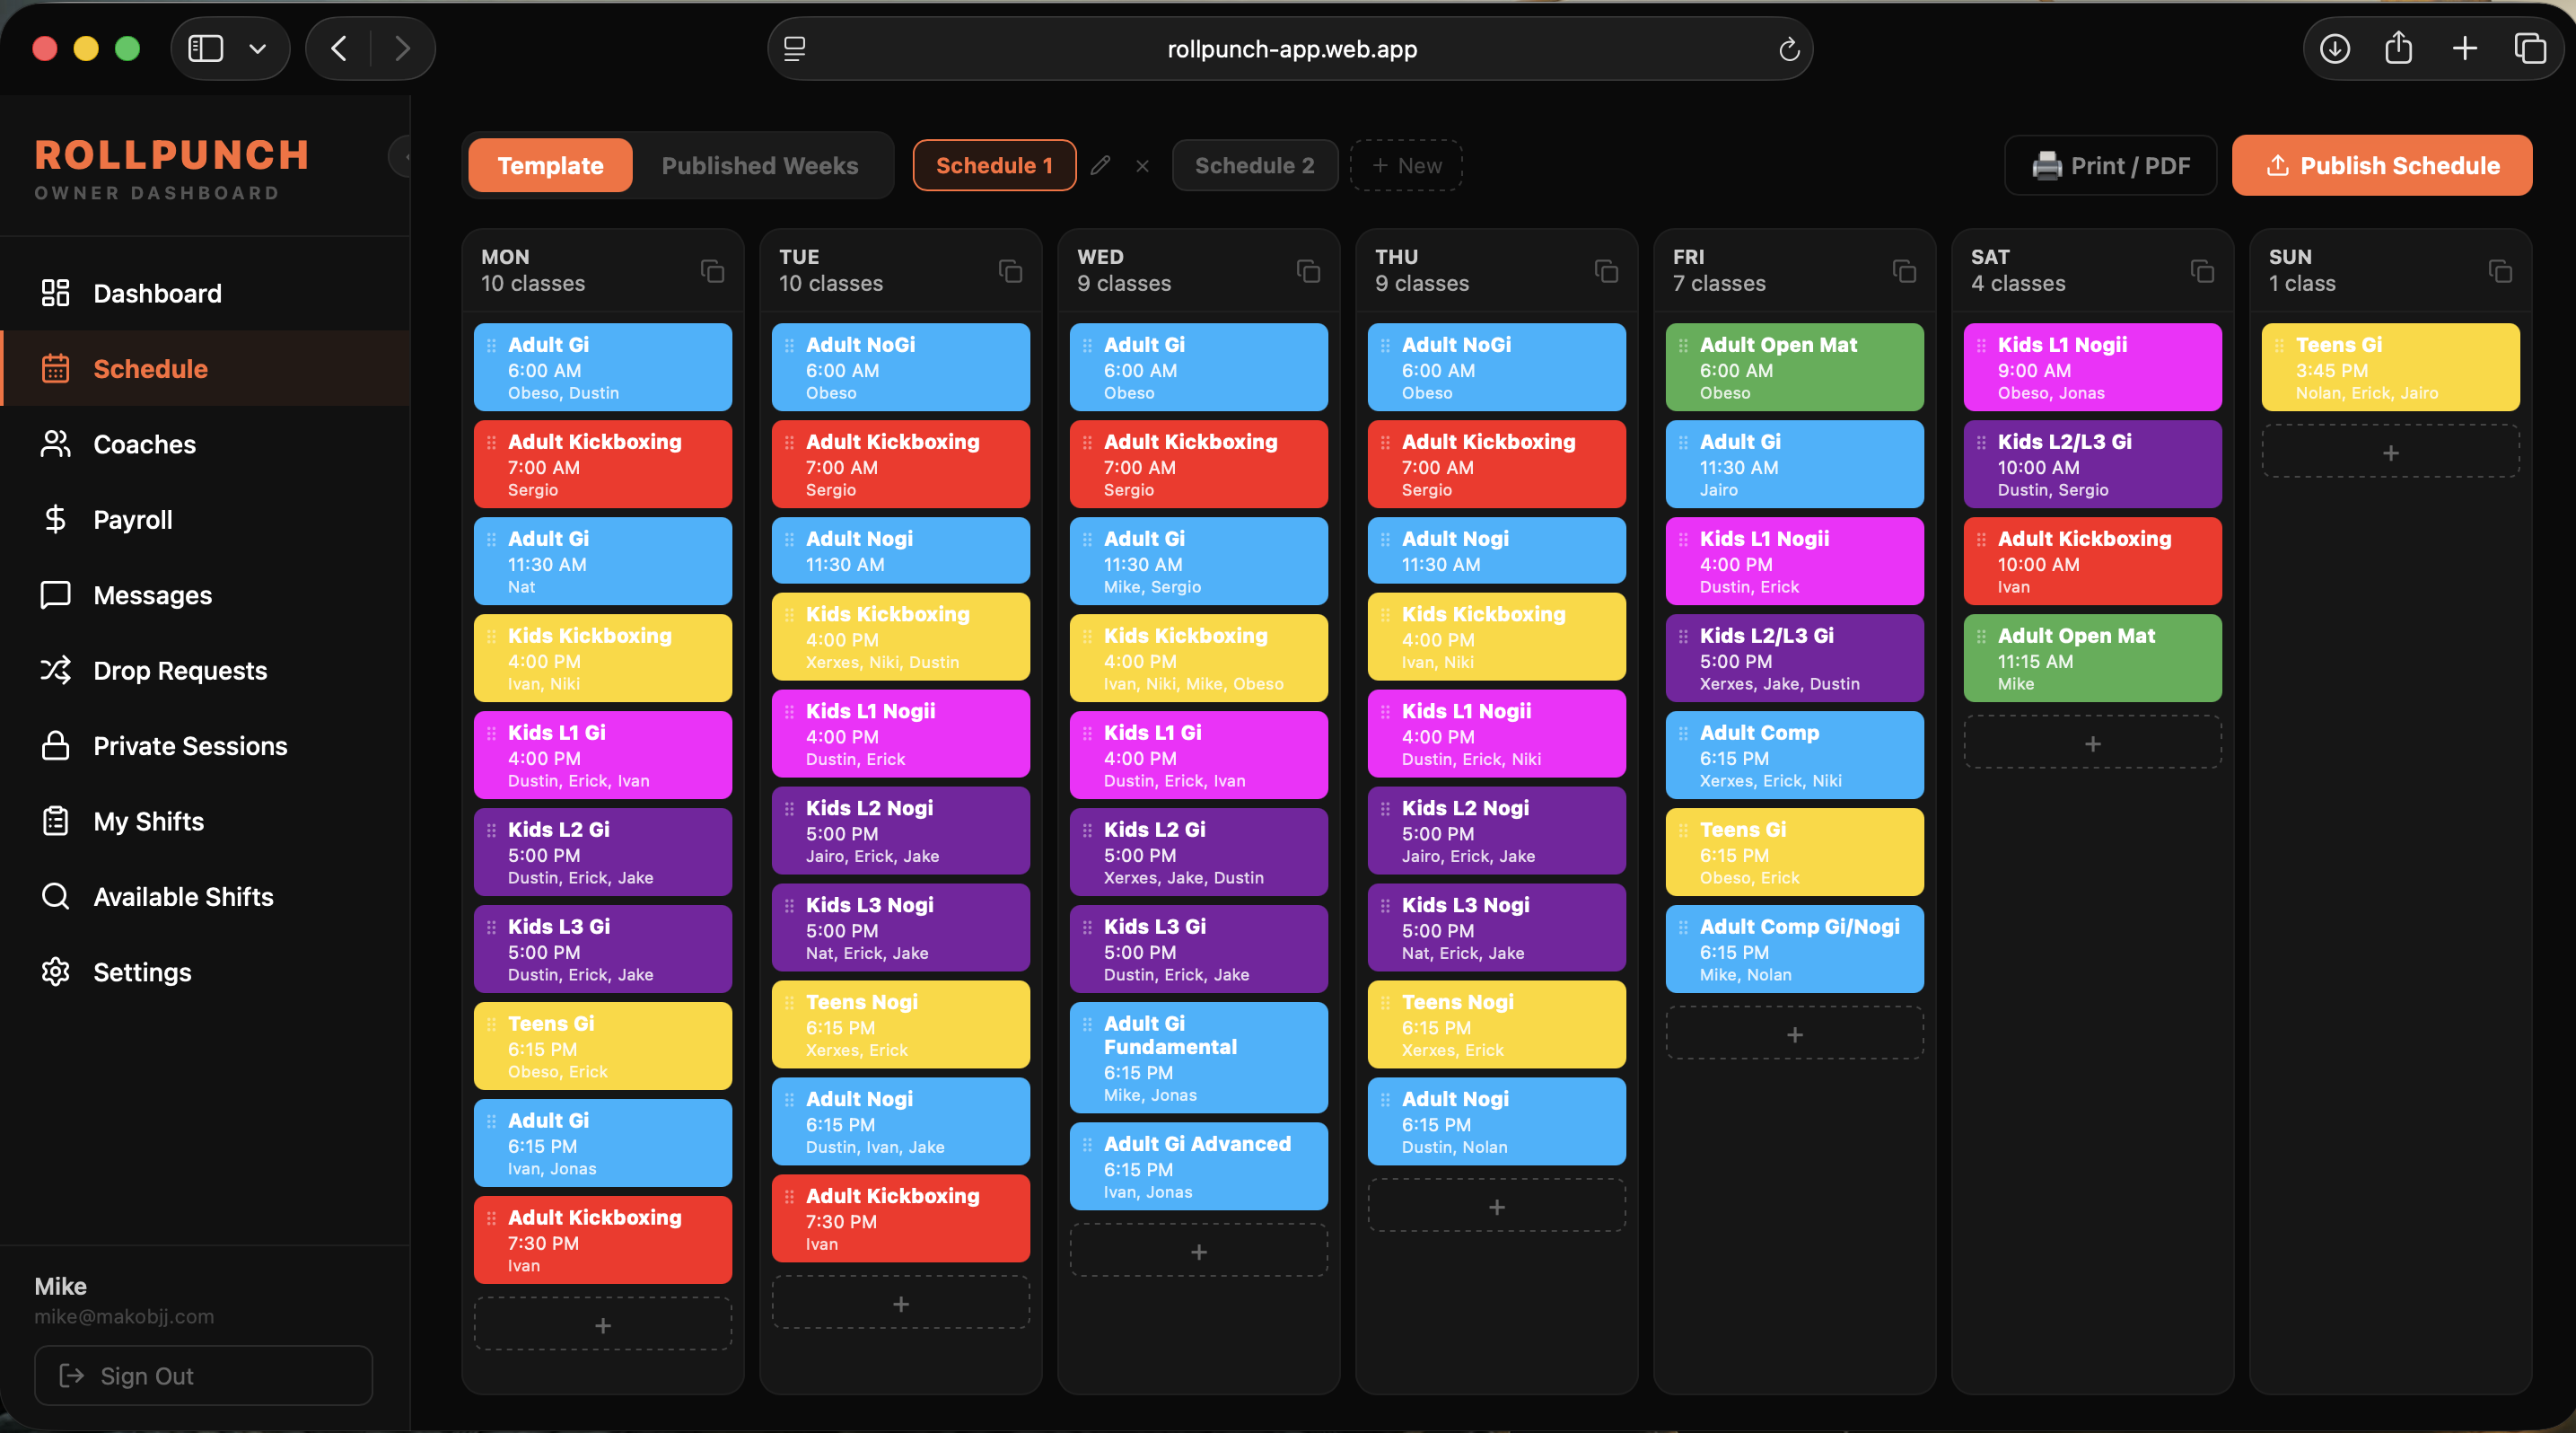Collapse the sidebar with the edge chevron

(401, 157)
